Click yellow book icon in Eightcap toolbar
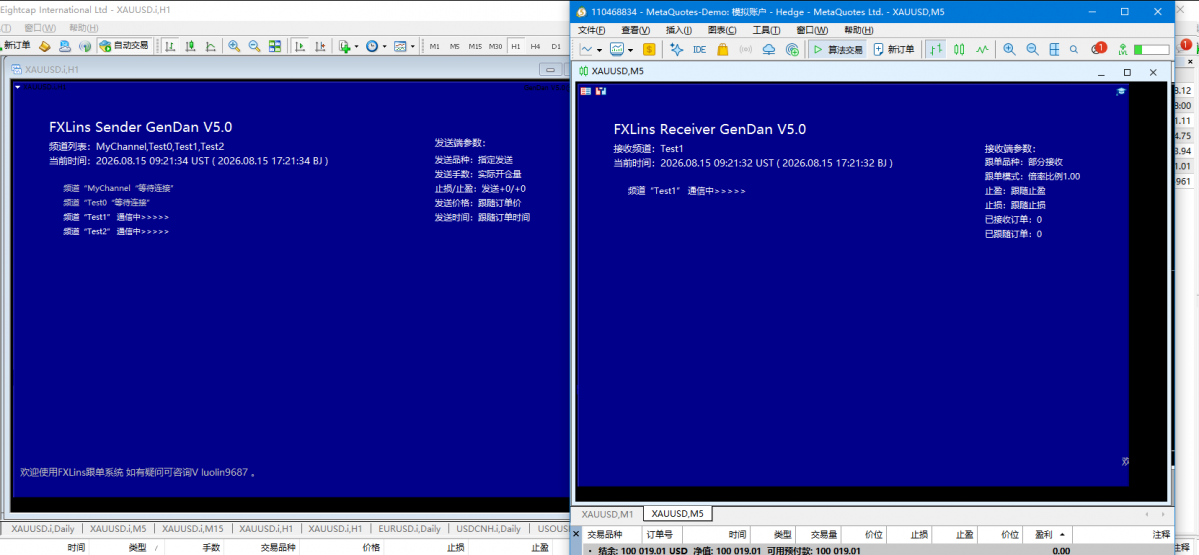This screenshot has width=1199, height=555. click(x=44, y=46)
